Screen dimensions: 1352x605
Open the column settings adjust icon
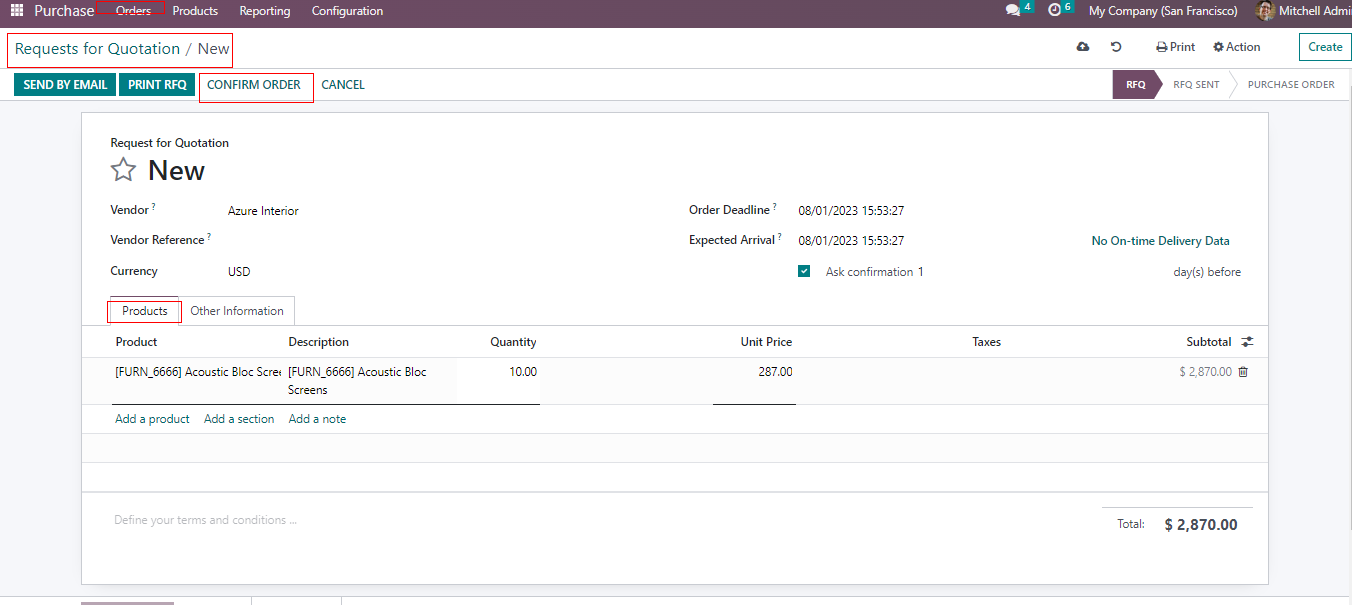[x=1247, y=342]
